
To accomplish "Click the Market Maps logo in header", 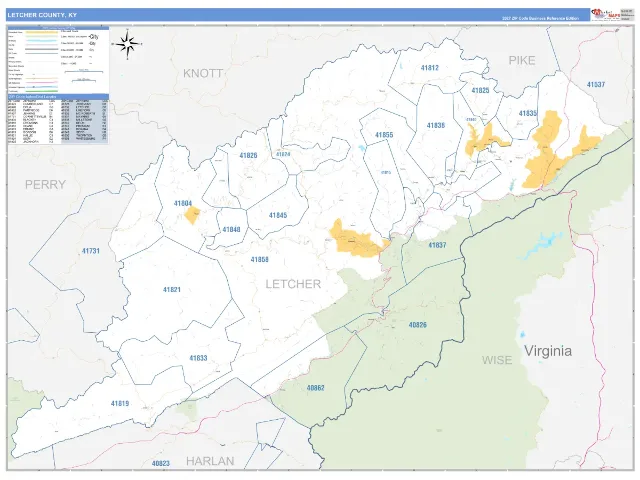I will (x=606, y=14).
